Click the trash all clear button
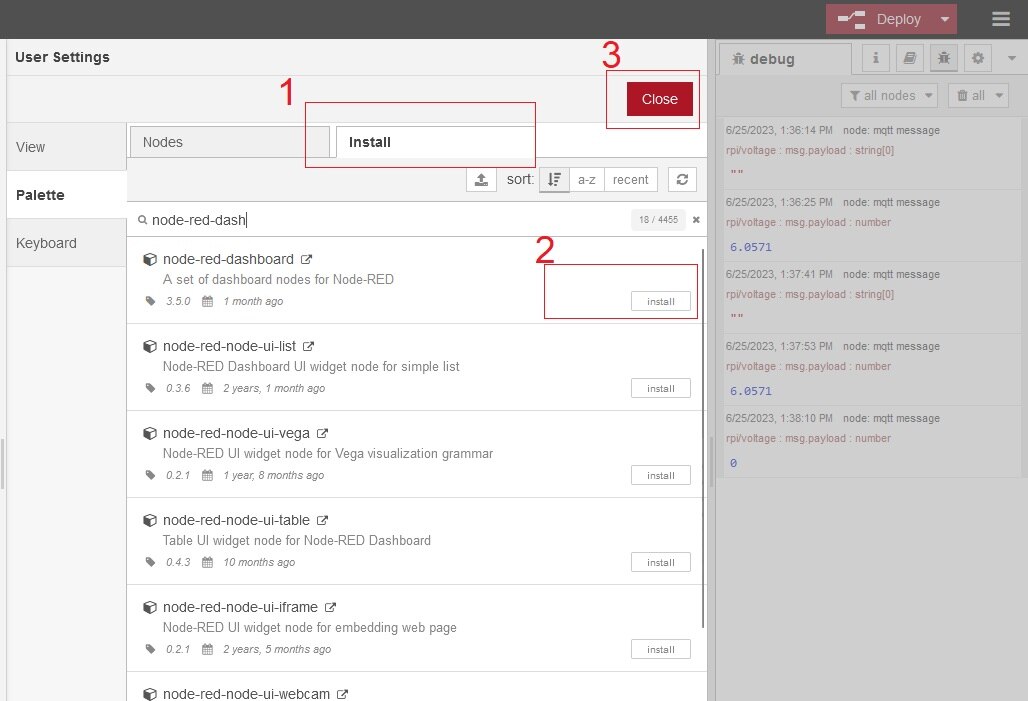Viewport: 1028px width, 701px height. 970,96
